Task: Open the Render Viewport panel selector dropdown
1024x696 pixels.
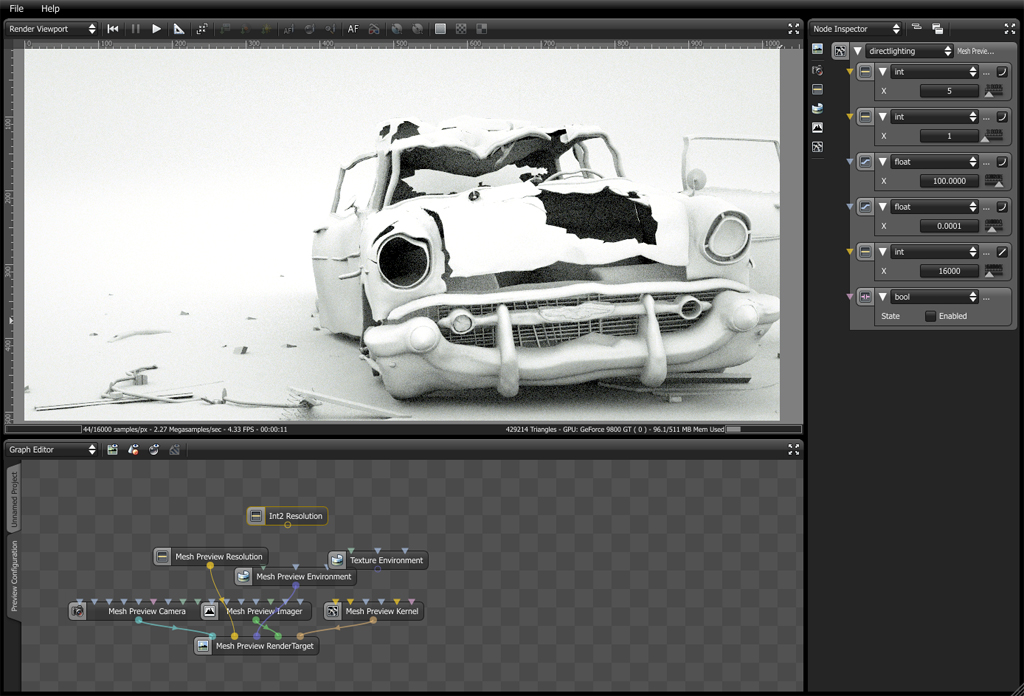Action: click(52, 29)
